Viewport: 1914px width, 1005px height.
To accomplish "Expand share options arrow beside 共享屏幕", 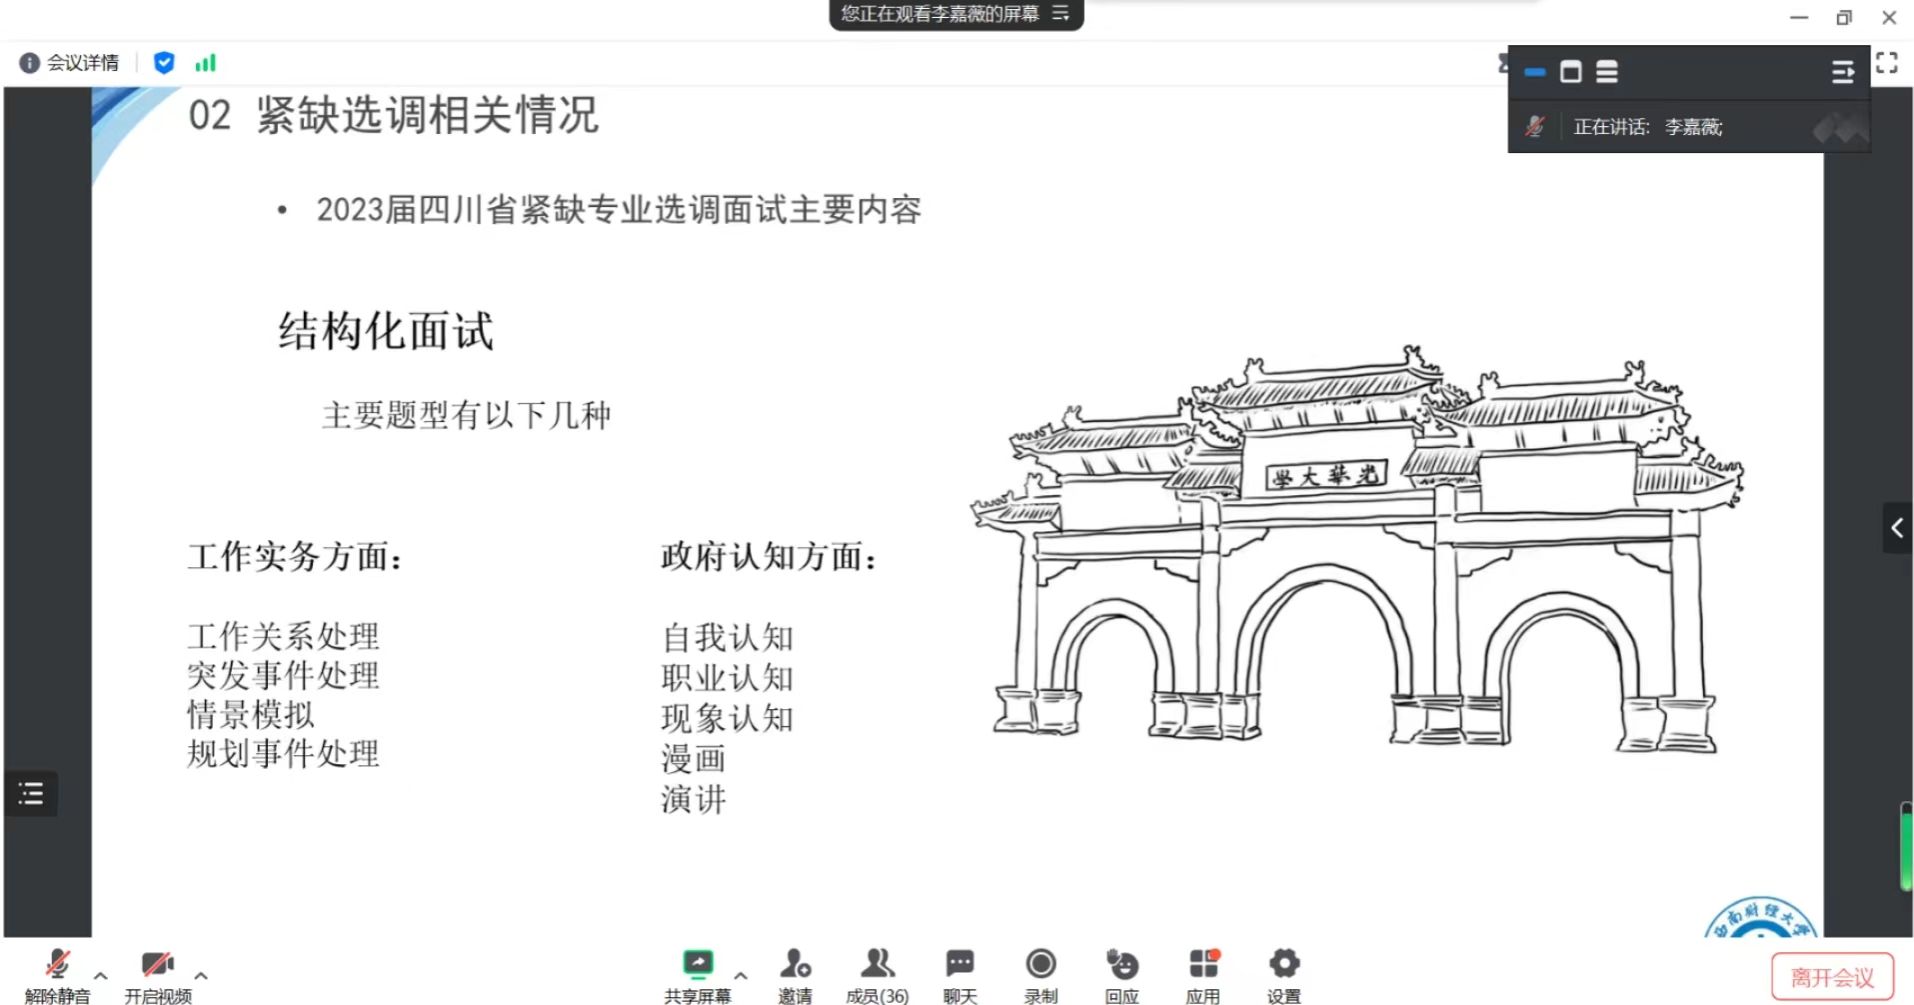I will coord(741,975).
